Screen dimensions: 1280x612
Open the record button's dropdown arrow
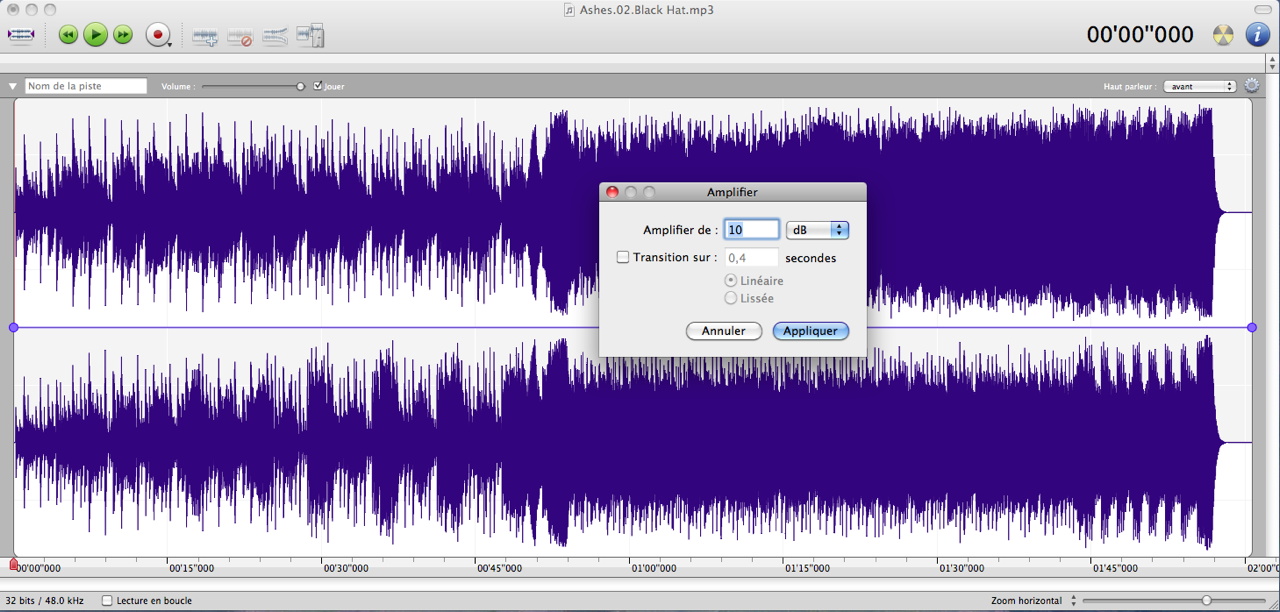170,44
